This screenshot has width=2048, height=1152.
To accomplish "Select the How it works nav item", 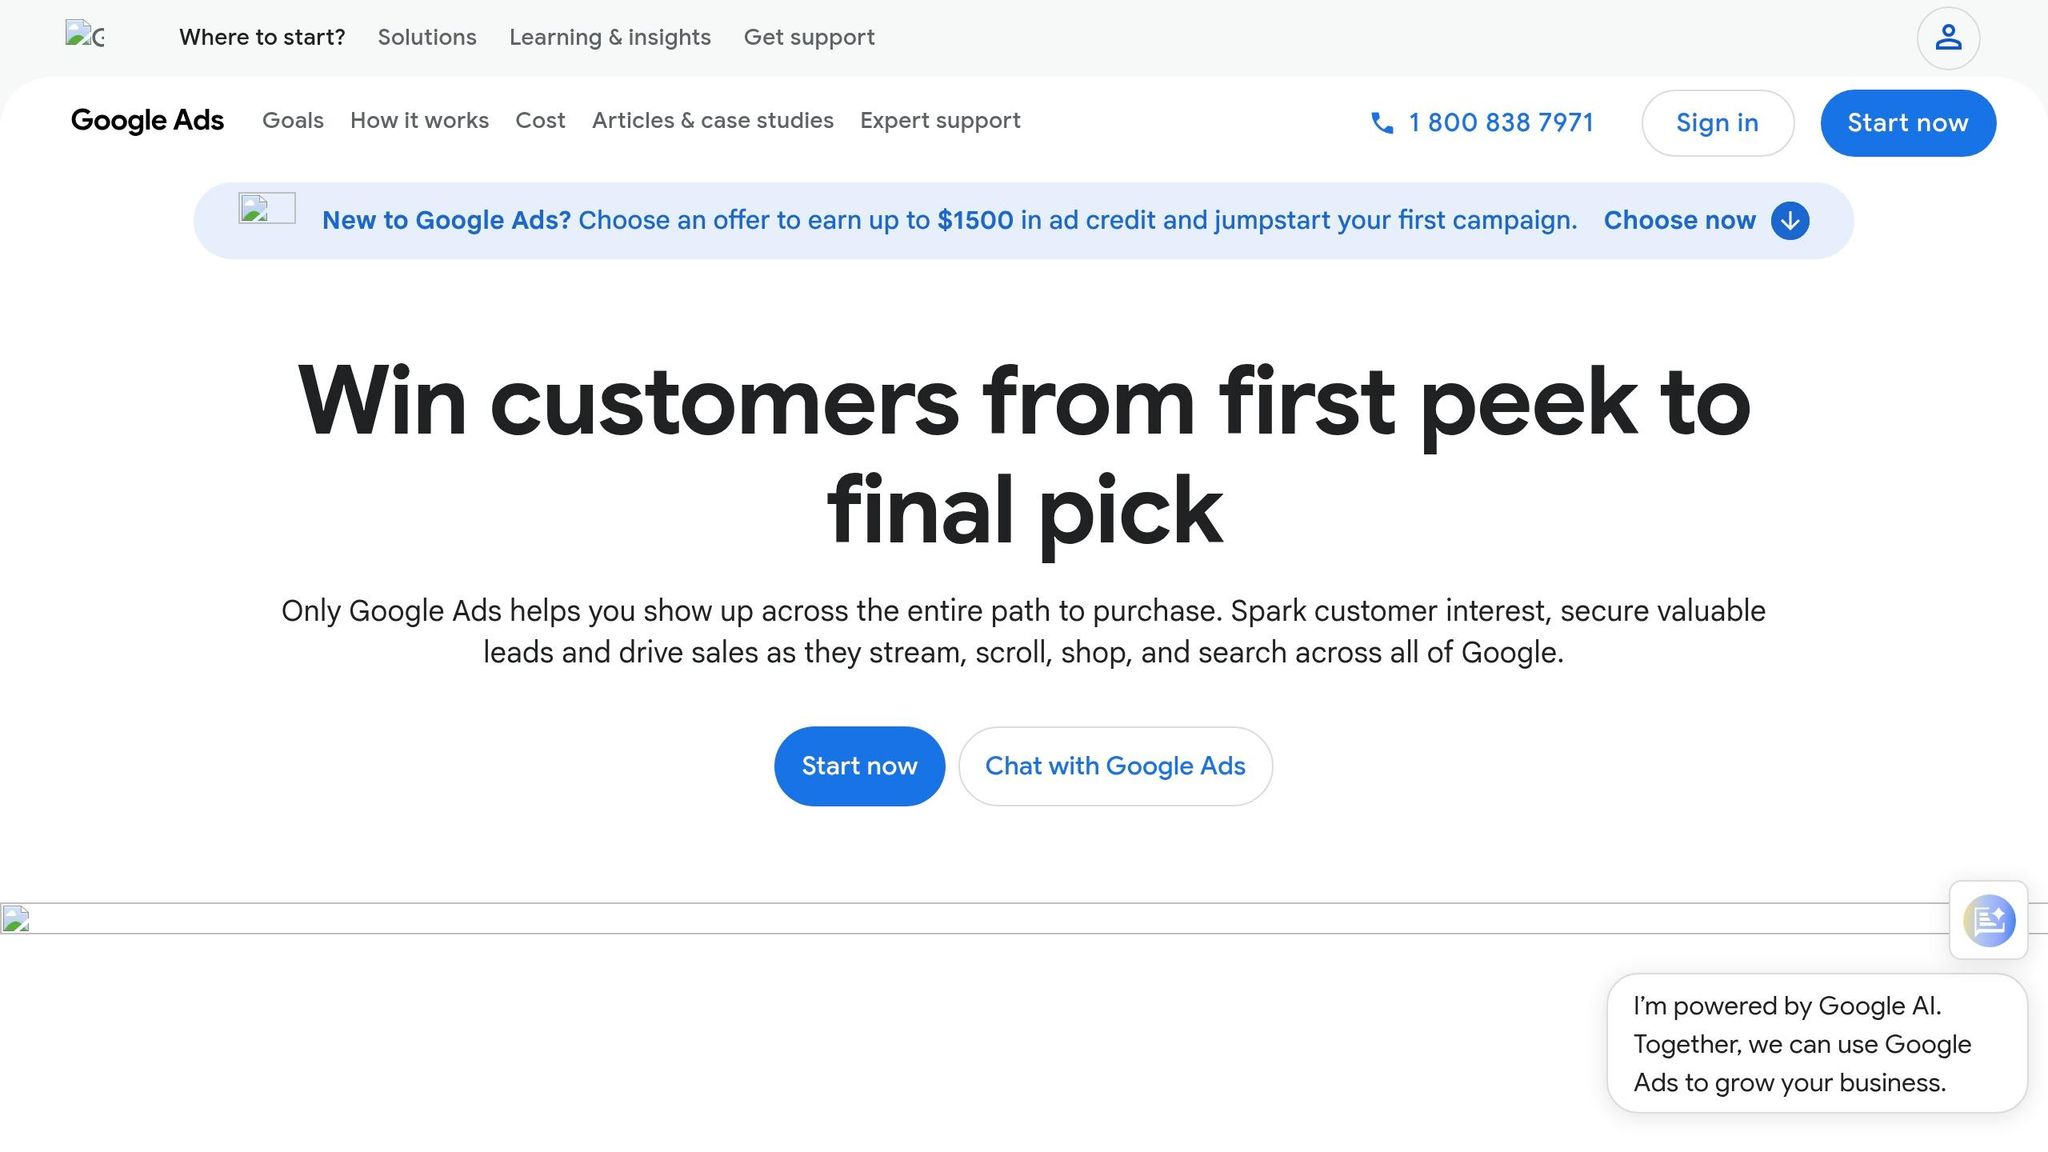I will tap(419, 121).
